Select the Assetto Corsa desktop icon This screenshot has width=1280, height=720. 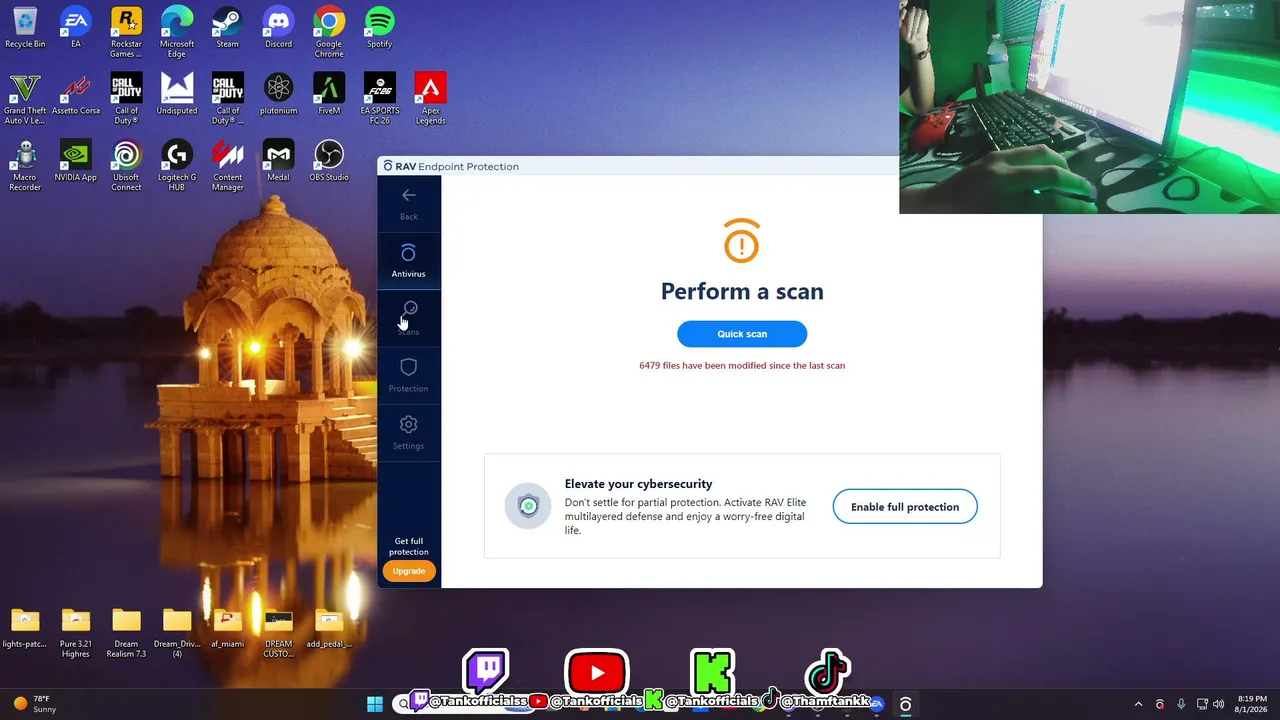76,95
